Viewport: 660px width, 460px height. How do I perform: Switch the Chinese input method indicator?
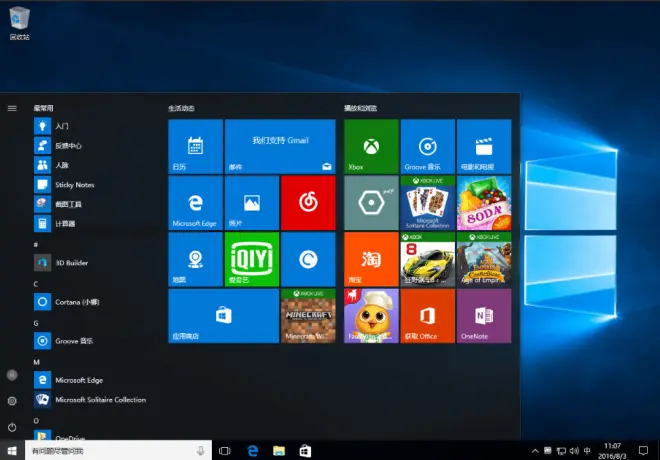(587, 451)
